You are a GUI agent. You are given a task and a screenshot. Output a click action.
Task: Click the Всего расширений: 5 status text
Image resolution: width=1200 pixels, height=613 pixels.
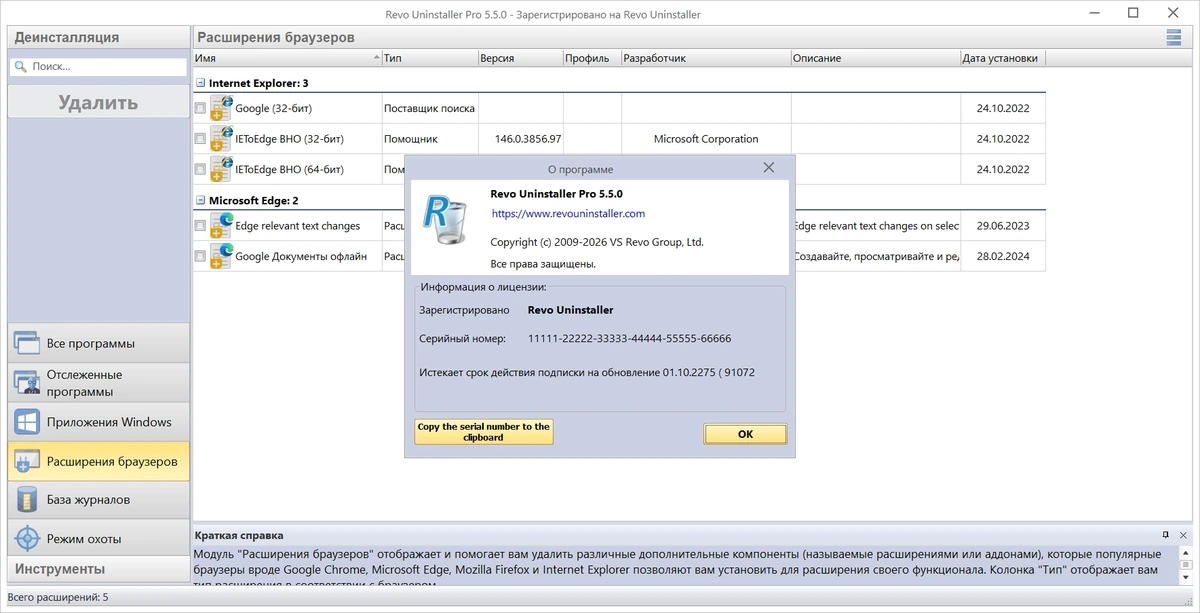pyautogui.click(x=58, y=598)
